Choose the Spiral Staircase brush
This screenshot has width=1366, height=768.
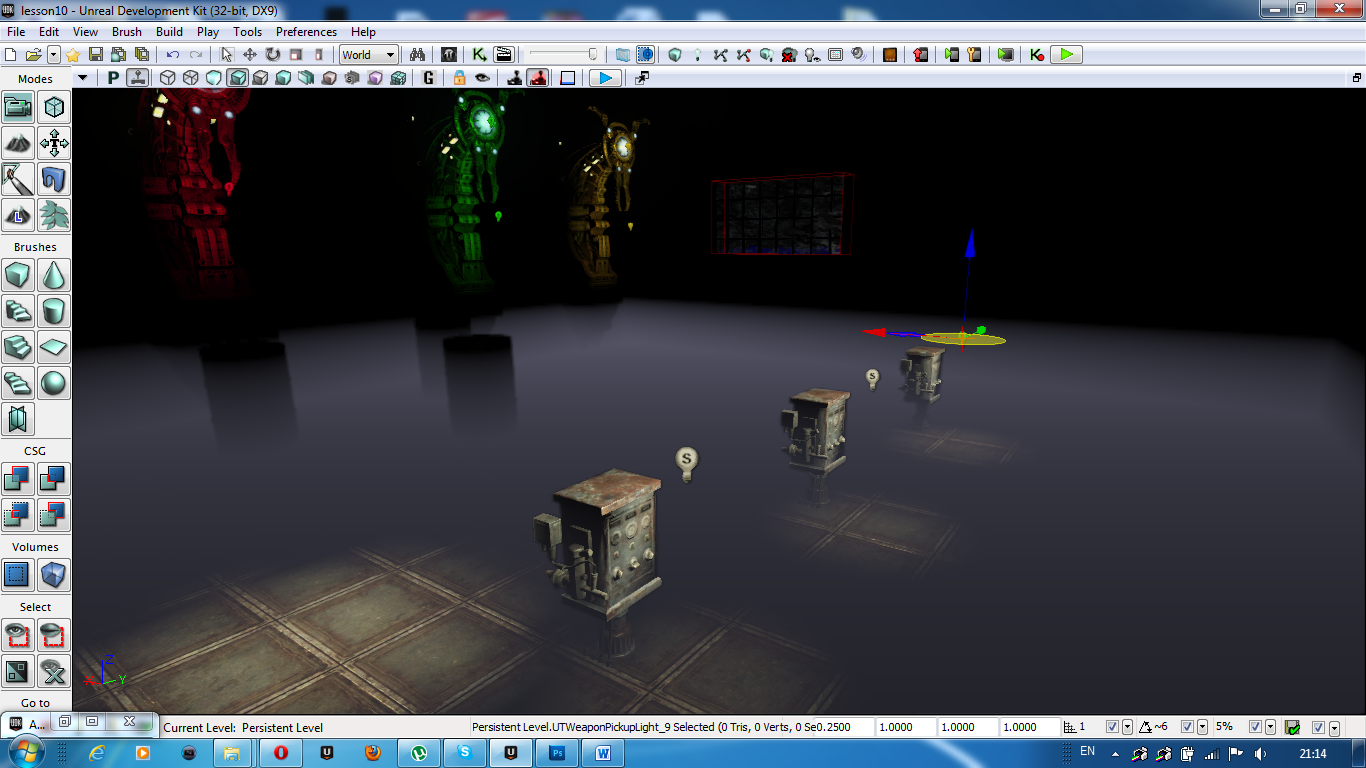pos(19,383)
